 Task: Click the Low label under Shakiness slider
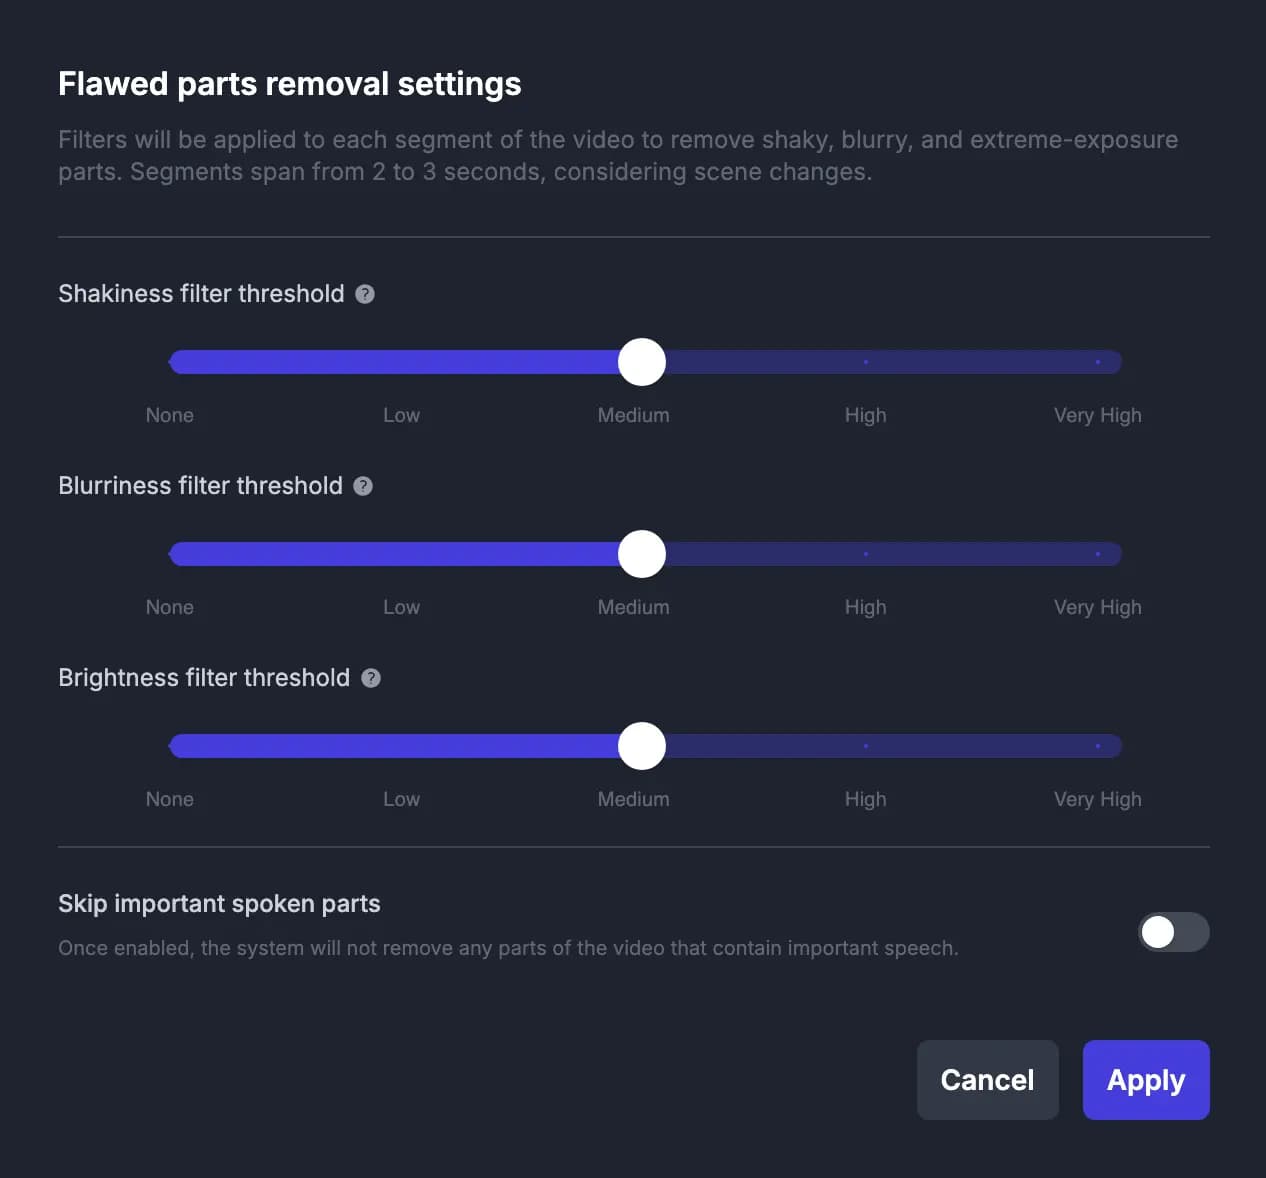click(401, 415)
